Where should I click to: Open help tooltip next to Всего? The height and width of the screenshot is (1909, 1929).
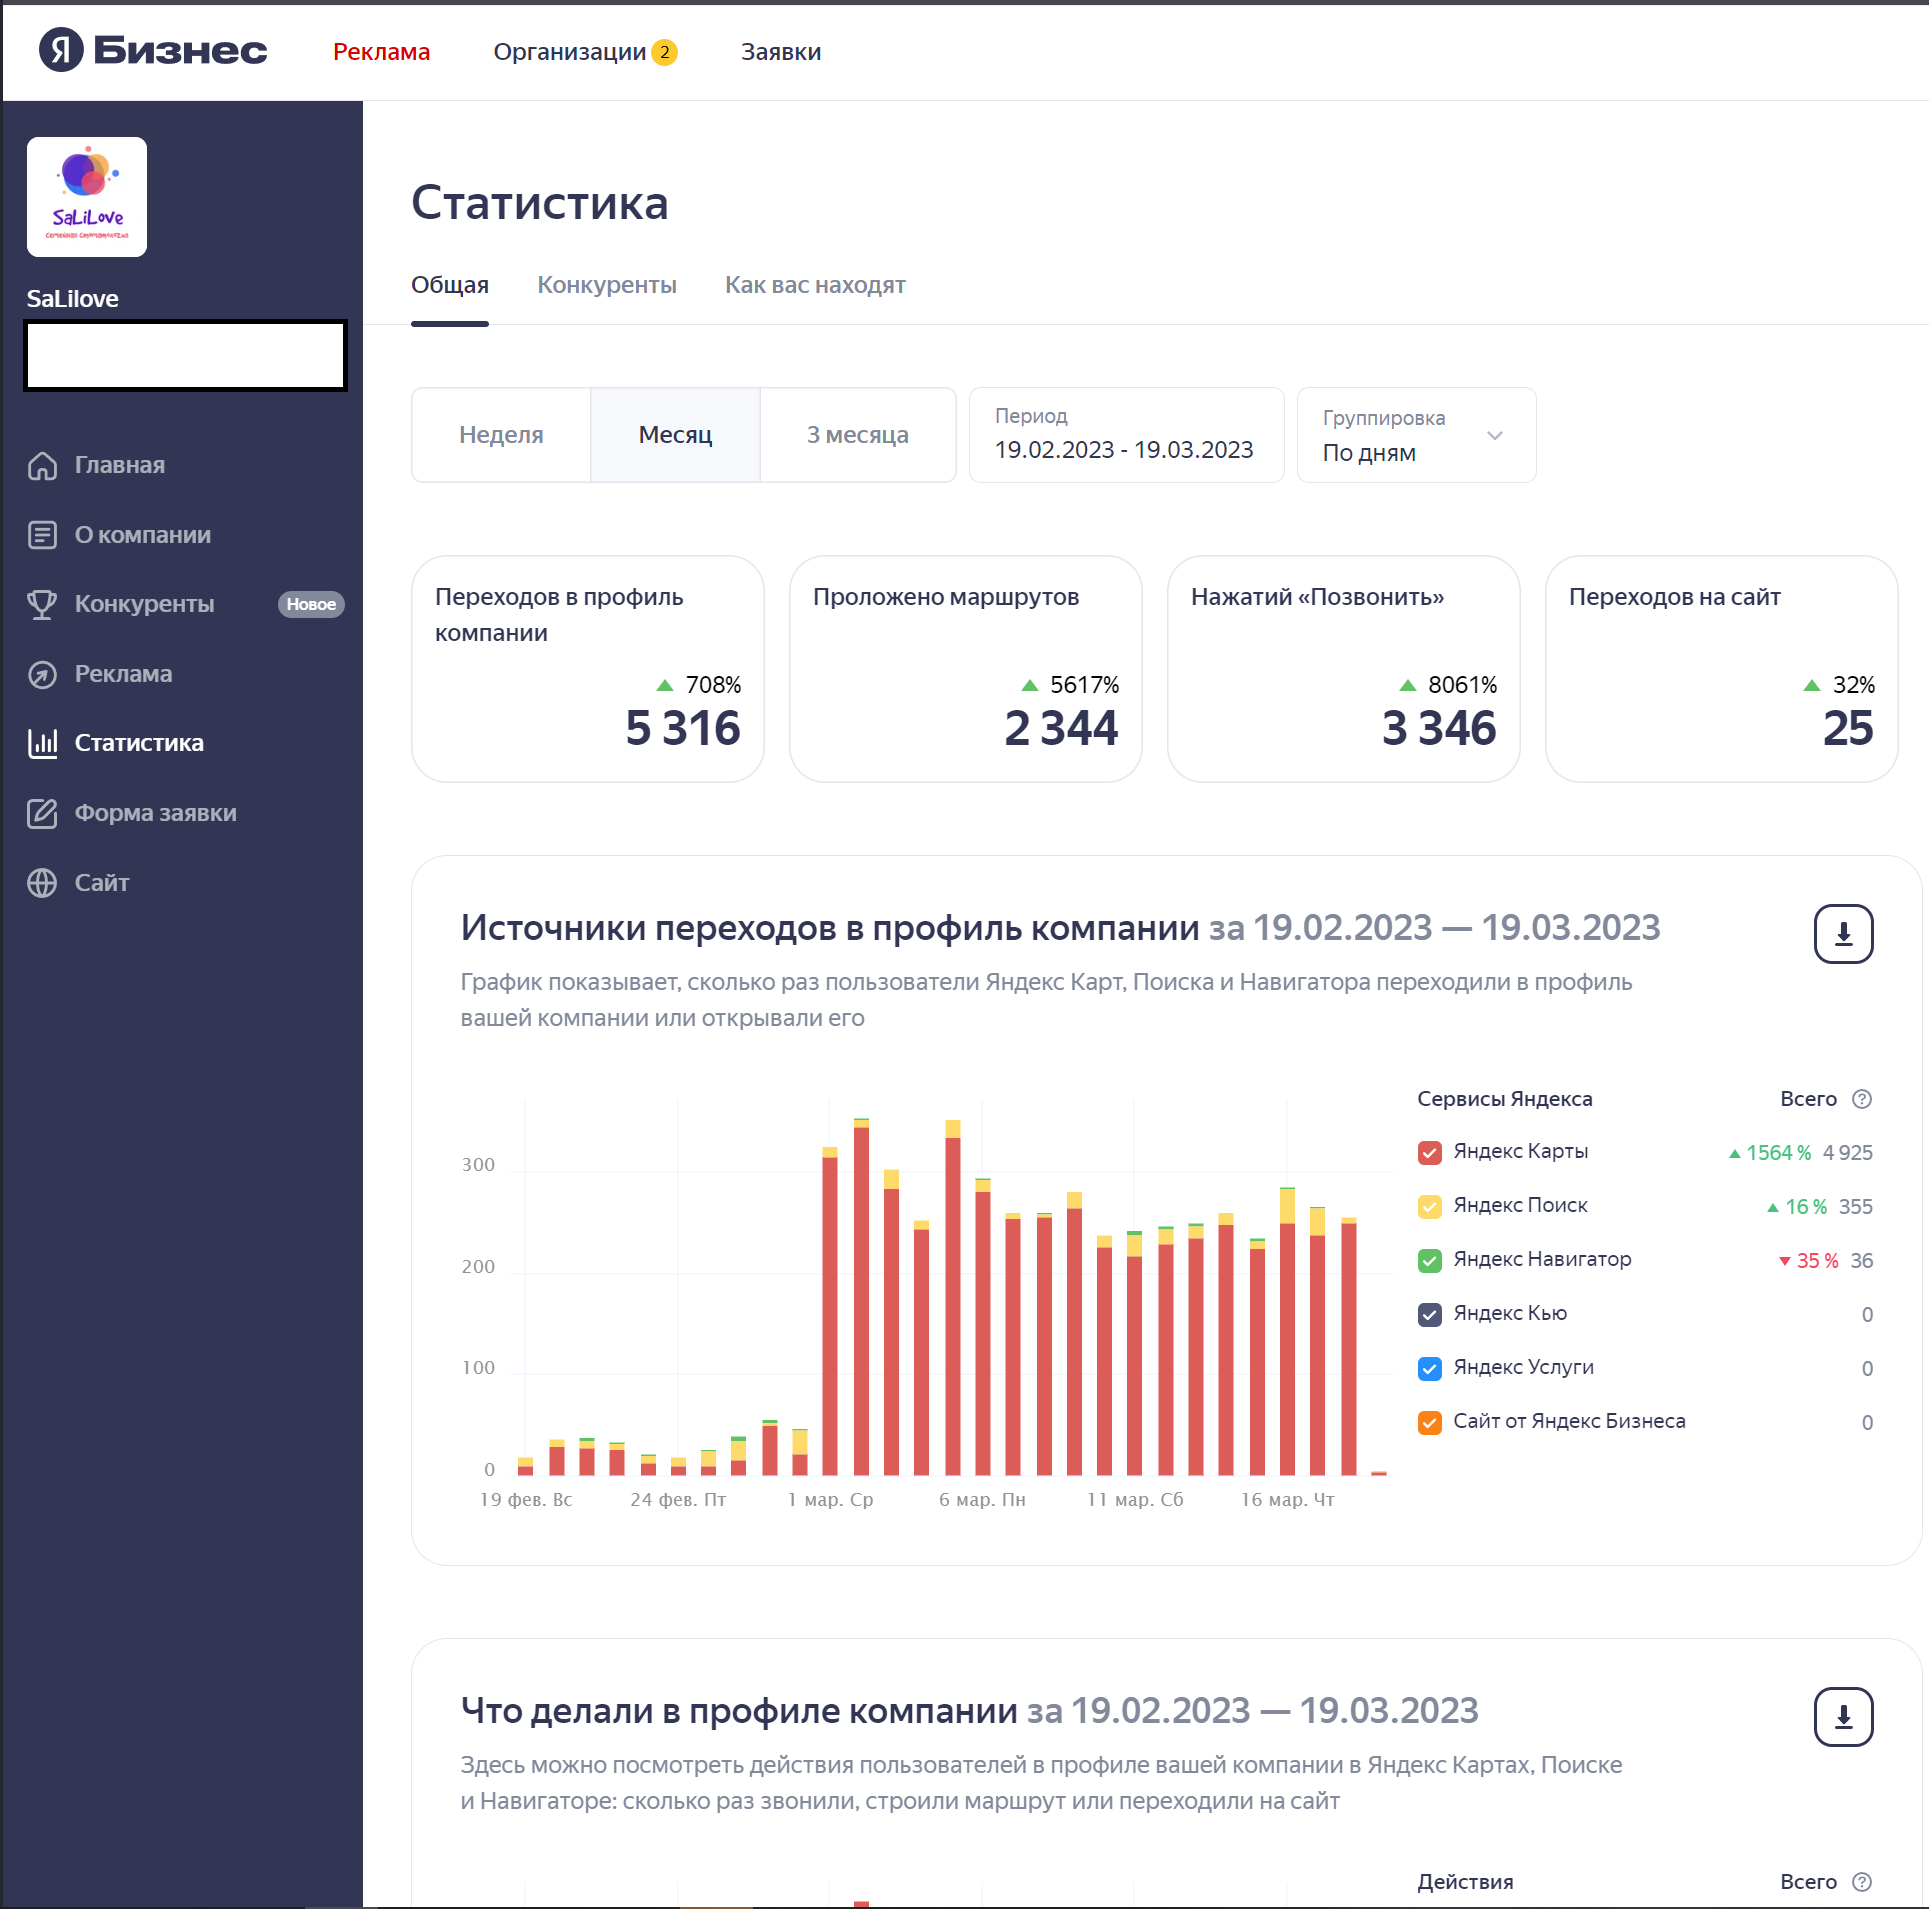1861,1099
